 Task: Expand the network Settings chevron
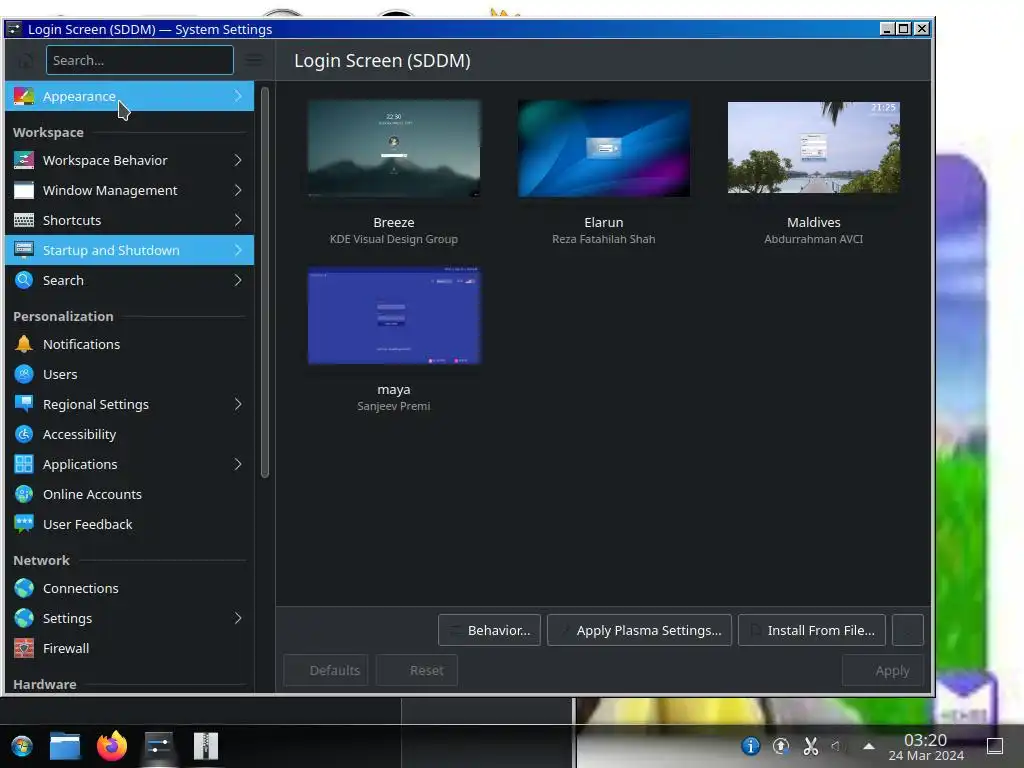click(238, 618)
